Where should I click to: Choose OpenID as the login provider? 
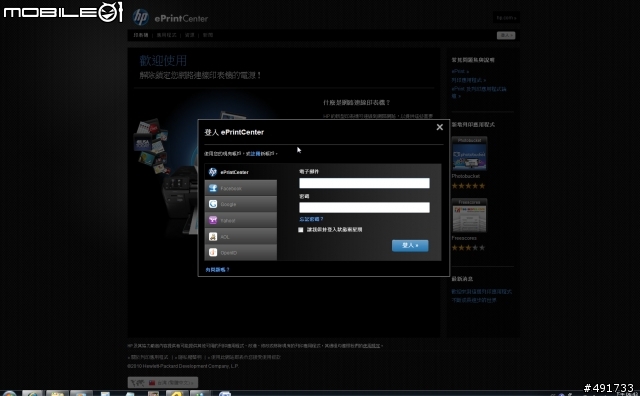tap(241, 253)
